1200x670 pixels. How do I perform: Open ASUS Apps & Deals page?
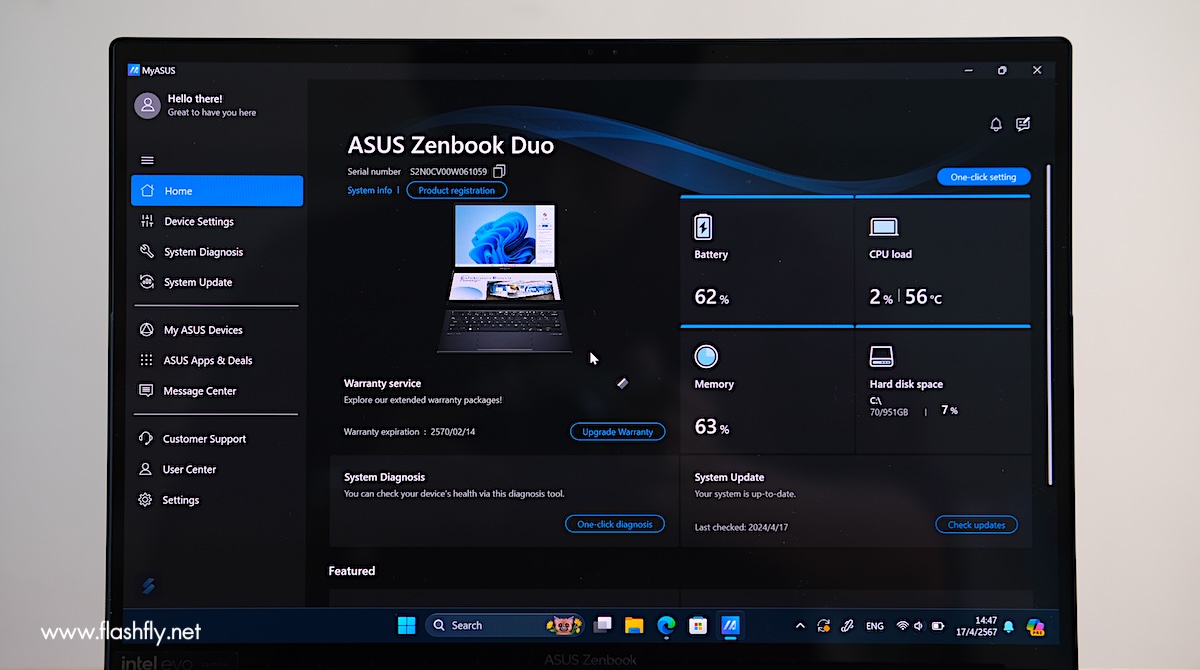coord(208,361)
